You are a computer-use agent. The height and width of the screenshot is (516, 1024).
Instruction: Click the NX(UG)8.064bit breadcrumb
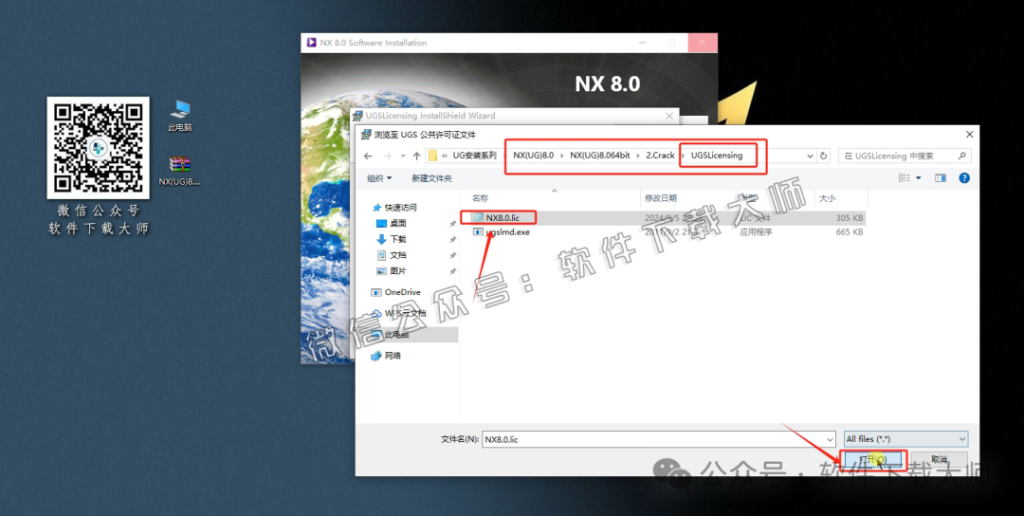click(x=598, y=155)
